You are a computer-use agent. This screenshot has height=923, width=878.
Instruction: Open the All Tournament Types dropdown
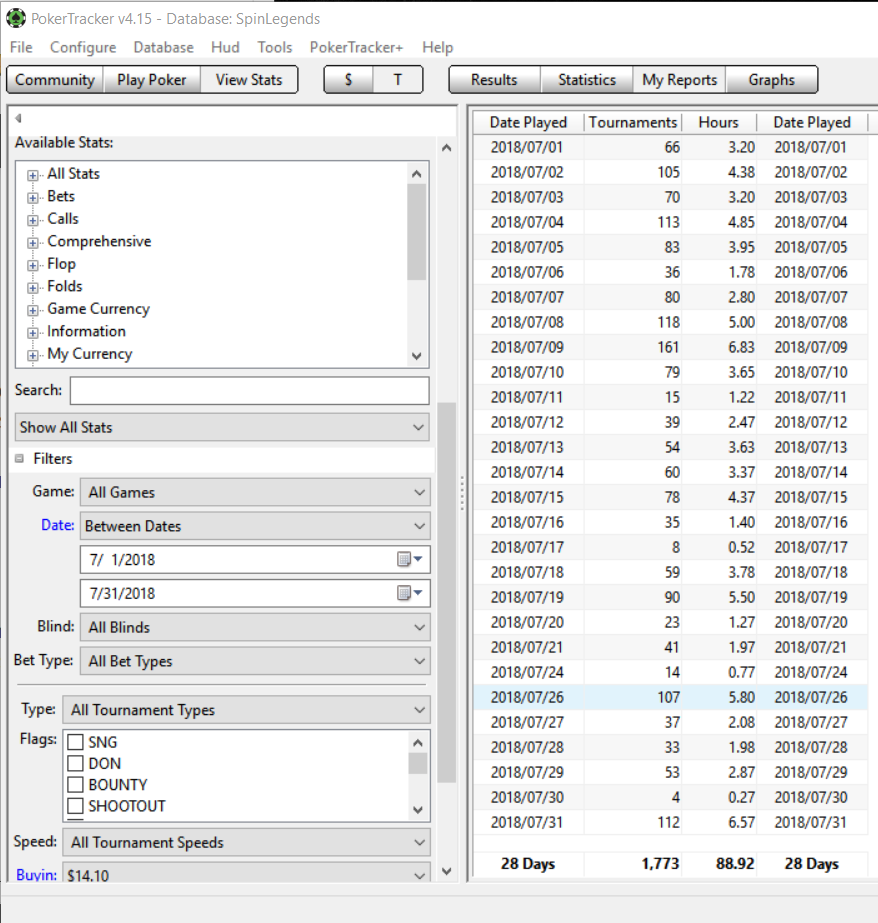click(x=247, y=710)
